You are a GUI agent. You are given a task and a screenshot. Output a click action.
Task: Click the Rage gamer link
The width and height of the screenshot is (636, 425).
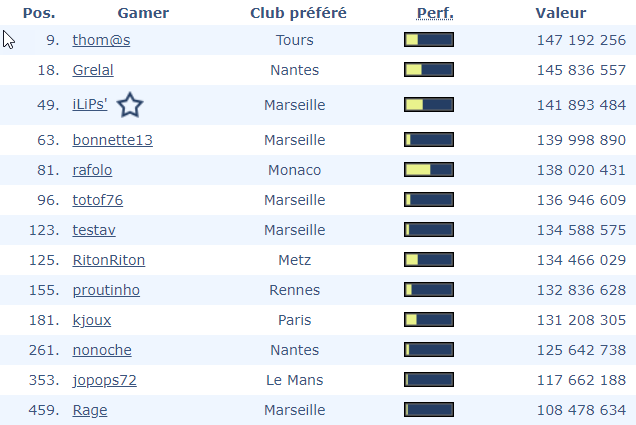pos(90,410)
